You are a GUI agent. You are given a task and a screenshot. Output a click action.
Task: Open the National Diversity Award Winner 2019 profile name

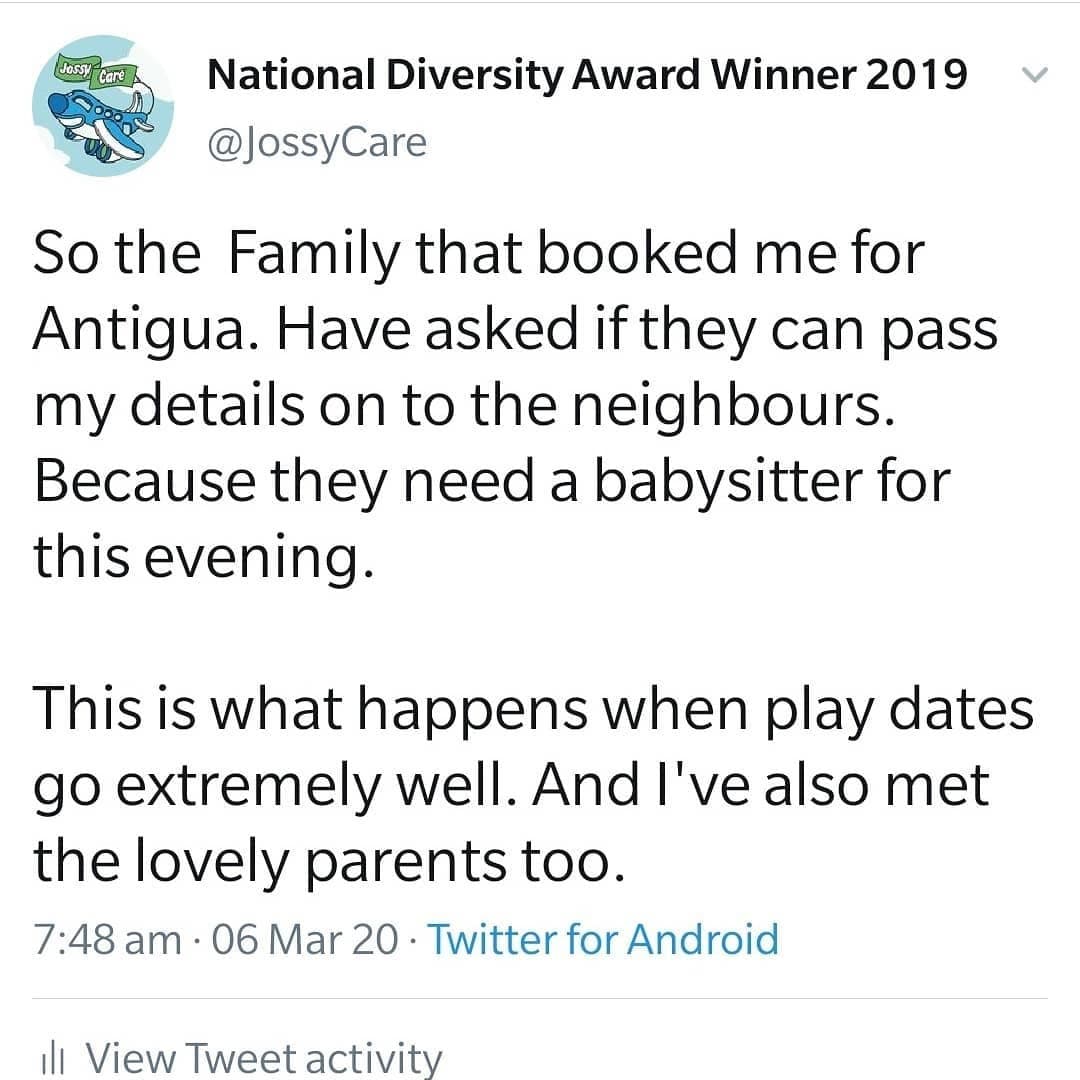click(x=587, y=74)
